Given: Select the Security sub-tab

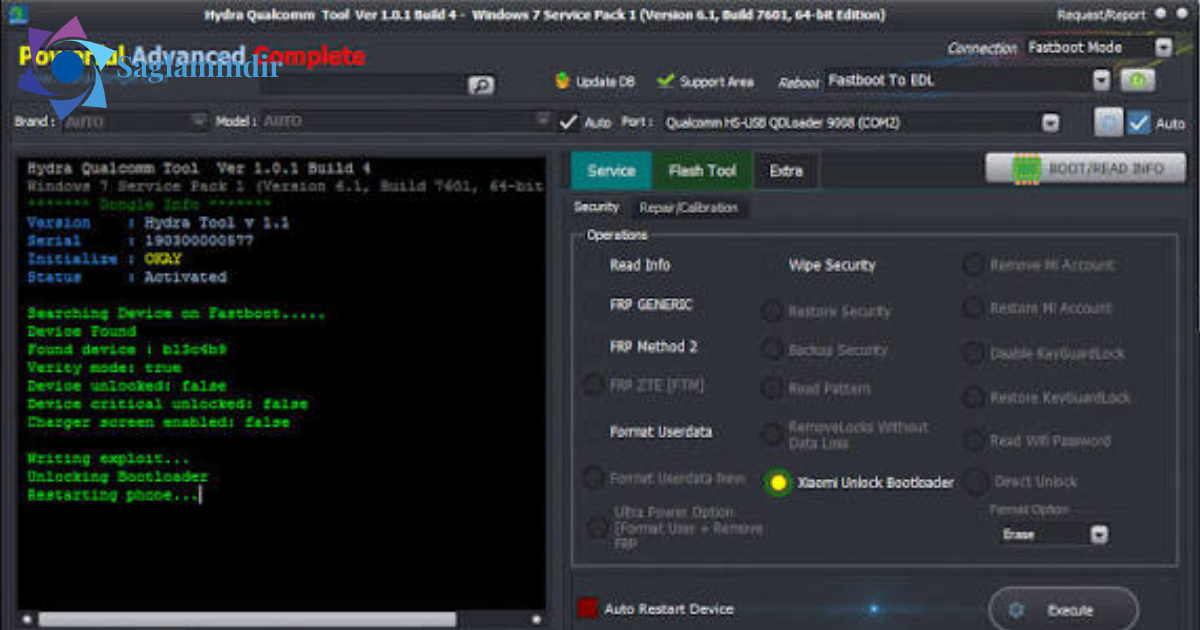Looking at the screenshot, I should [x=596, y=207].
